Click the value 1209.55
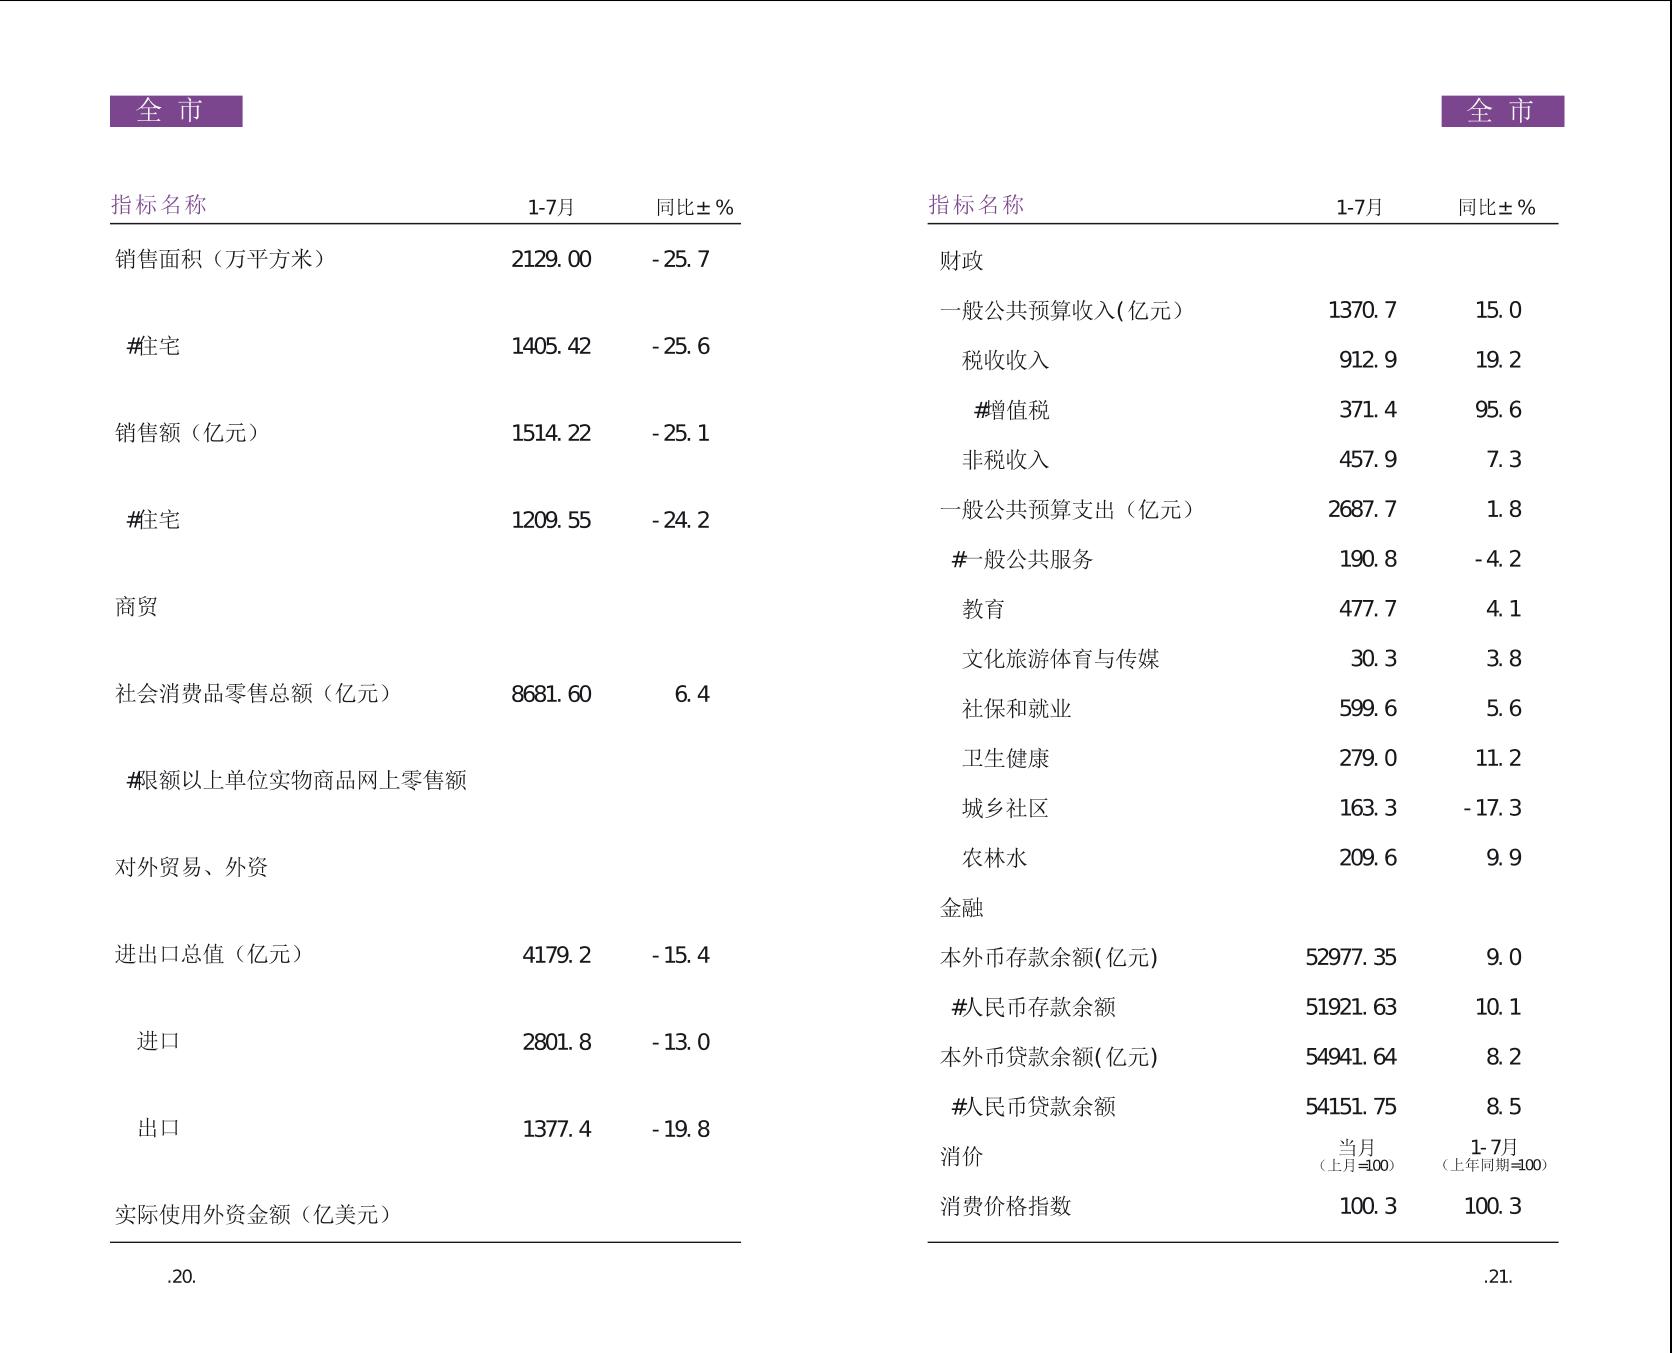This screenshot has height=1353, width=1672. click(551, 521)
